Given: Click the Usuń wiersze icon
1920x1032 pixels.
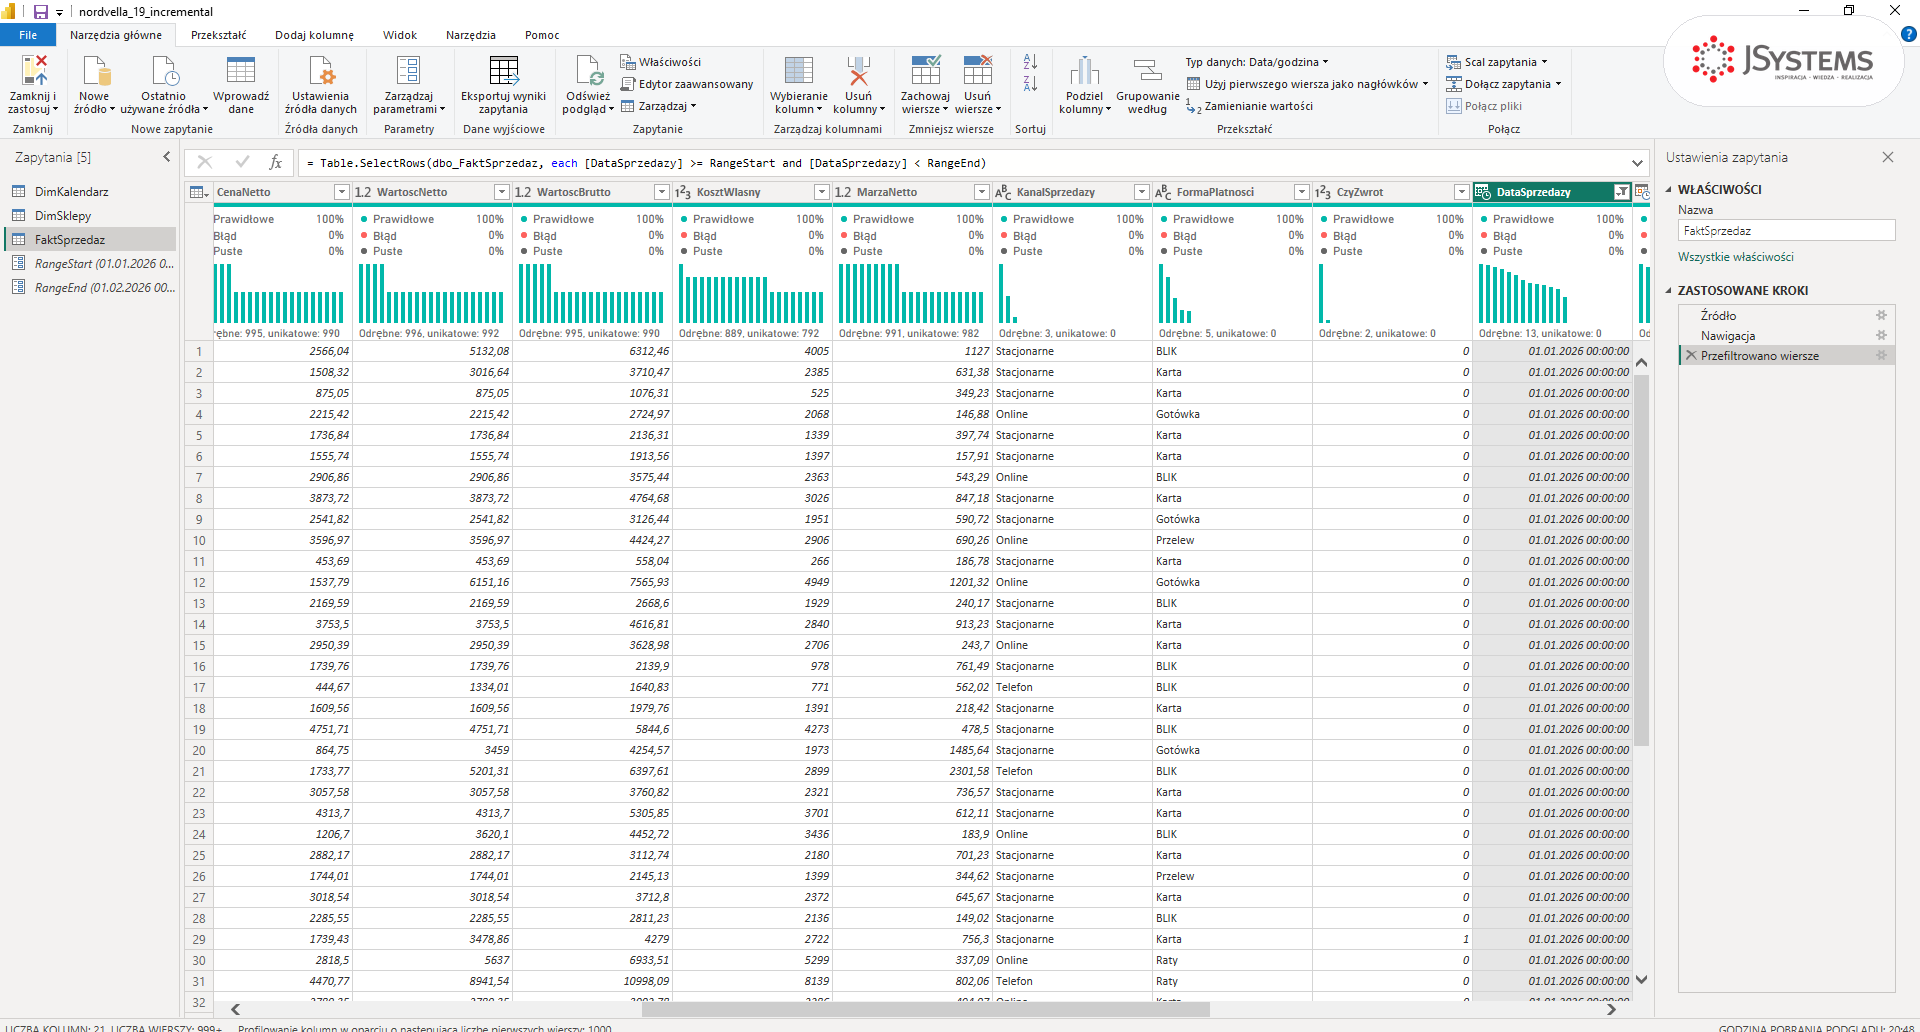Looking at the screenshot, I should tap(977, 70).
